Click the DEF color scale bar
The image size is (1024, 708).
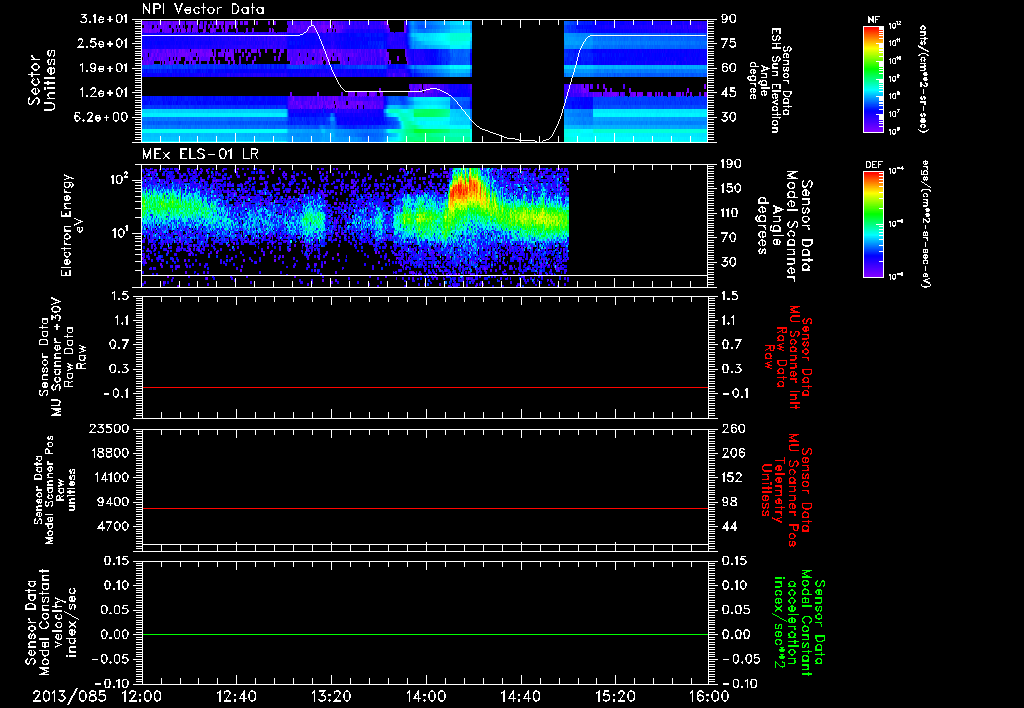[x=873, y=224]
